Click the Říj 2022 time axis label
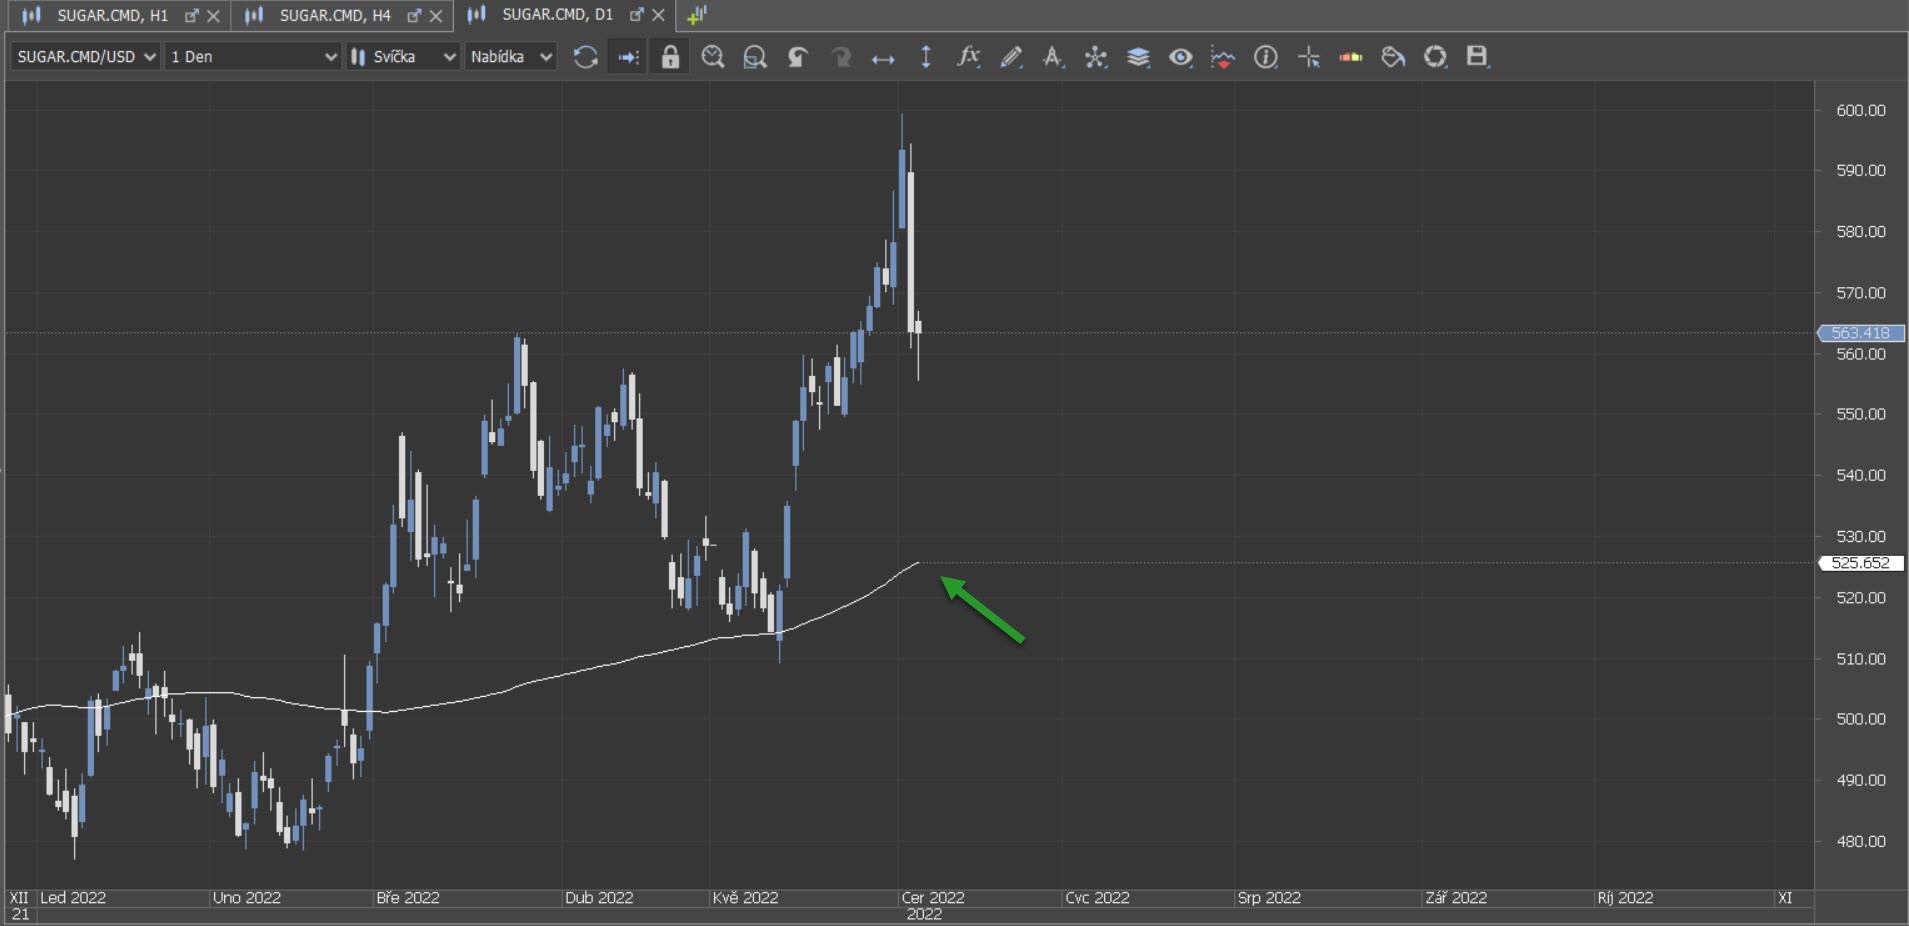 click(x=1625, y=898)
